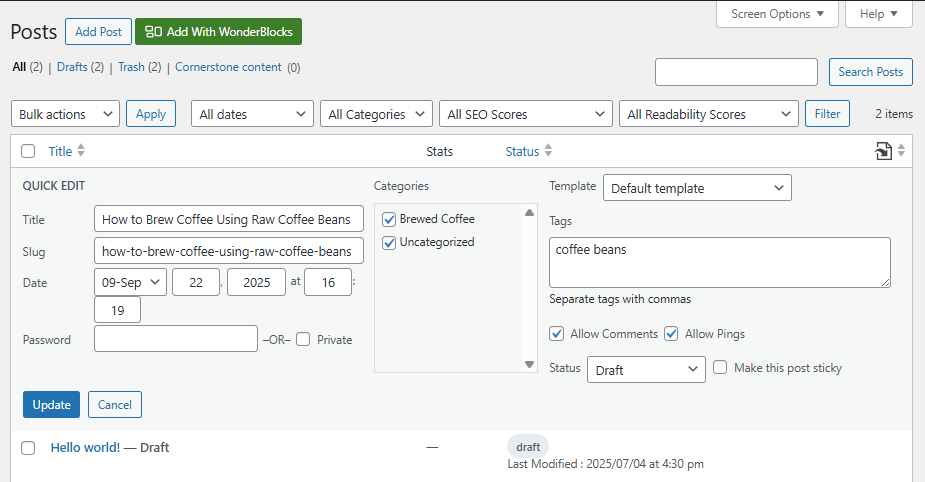Click into the Slug text field
The height and width of the screenshot is (482, 925).
pos(228,251)
